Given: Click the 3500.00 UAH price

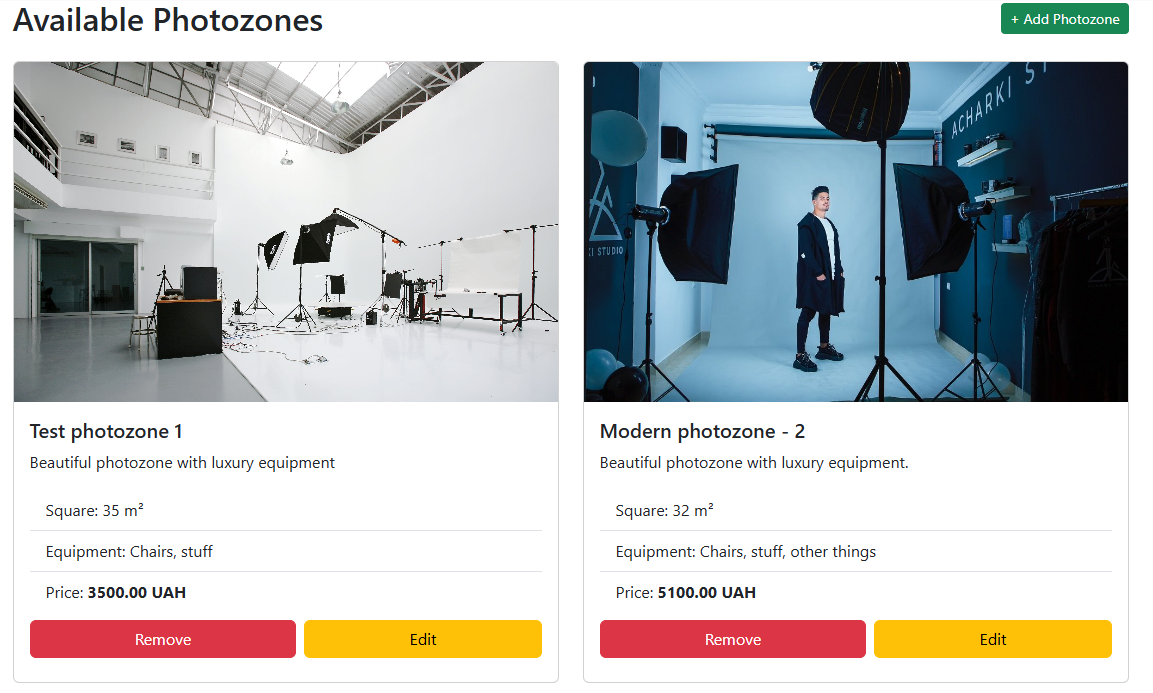Looking at the screenshot, I should click(137, 593).
